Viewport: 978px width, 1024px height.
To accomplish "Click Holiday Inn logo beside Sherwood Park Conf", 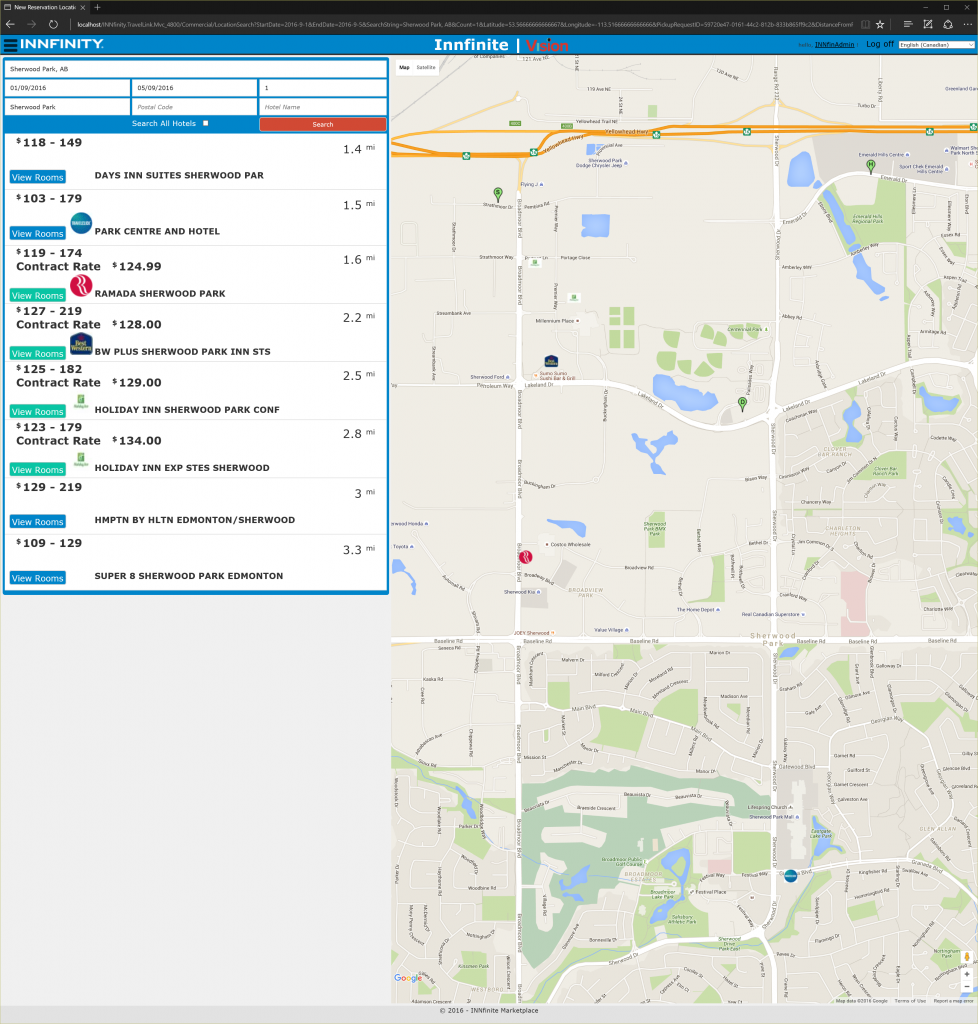I will tap(81, 402).
